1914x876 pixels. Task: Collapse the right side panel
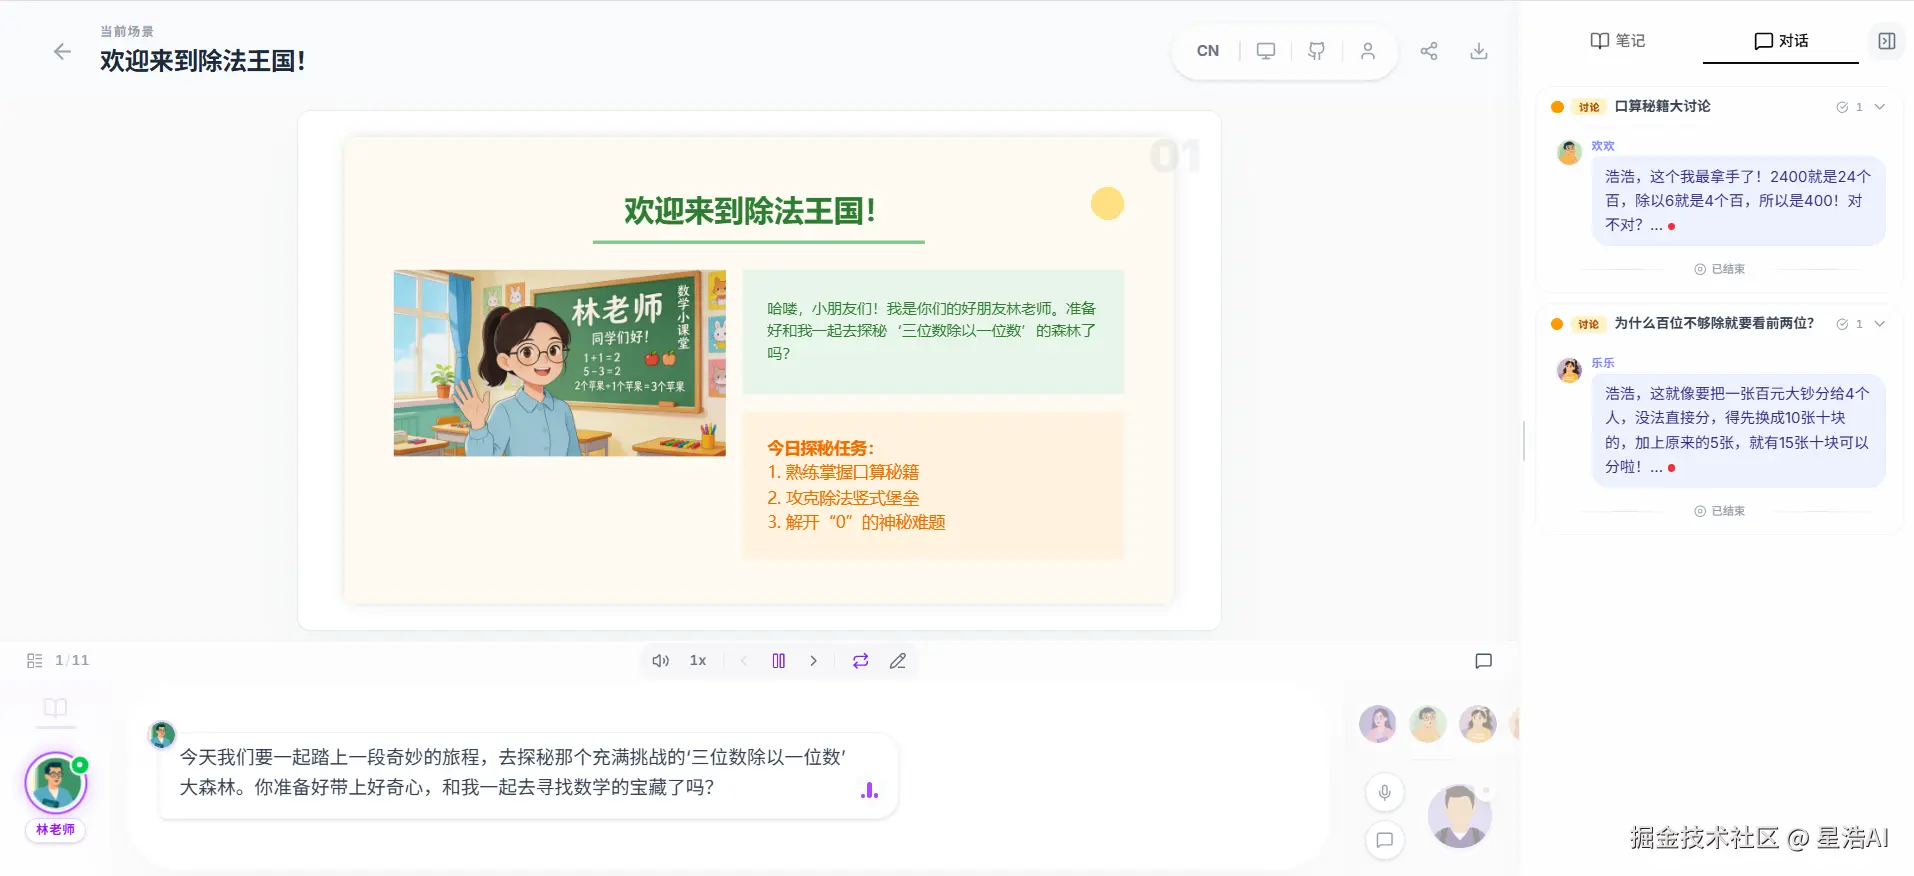click(x=1886, y=41)
